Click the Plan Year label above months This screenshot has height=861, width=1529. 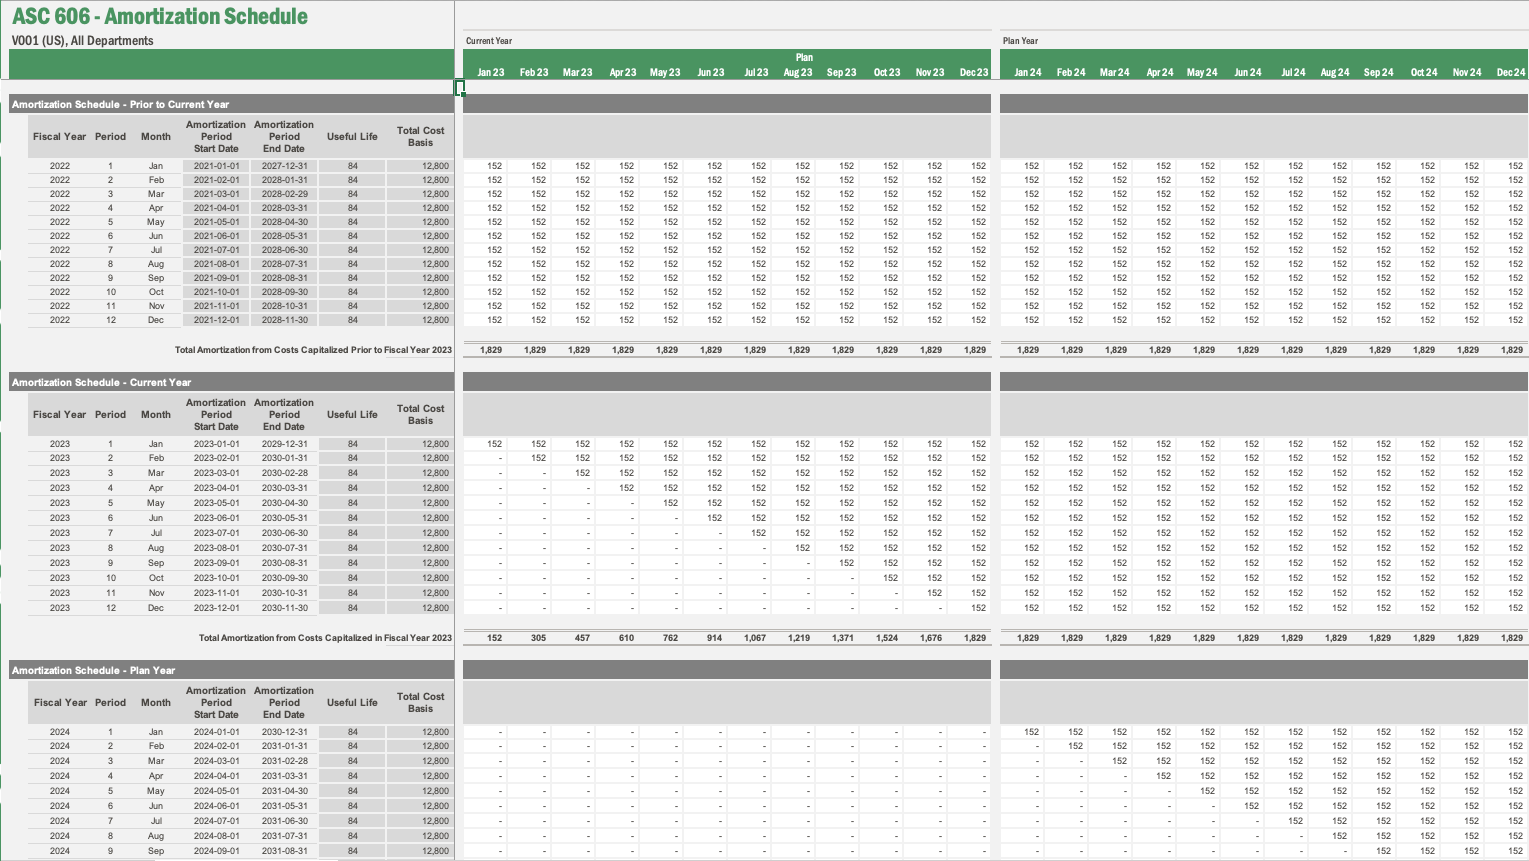tap(1020, 41)
